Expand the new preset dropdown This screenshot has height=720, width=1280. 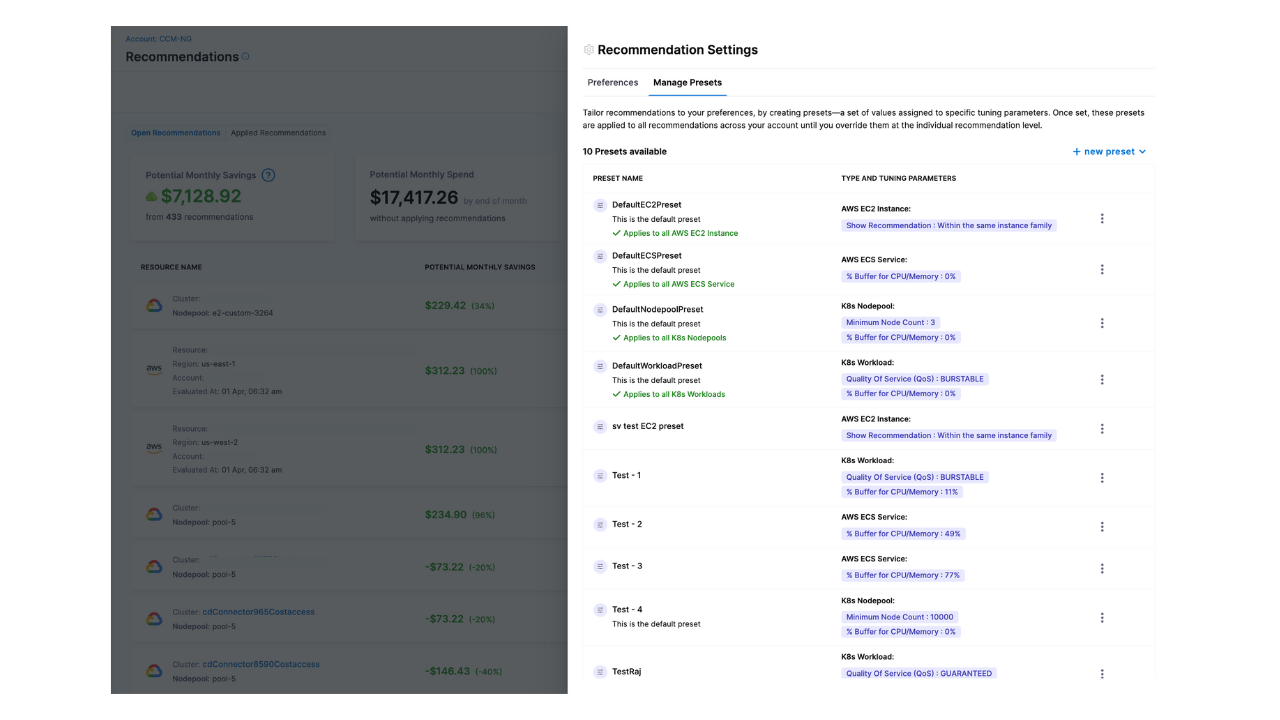[1109, 152]
